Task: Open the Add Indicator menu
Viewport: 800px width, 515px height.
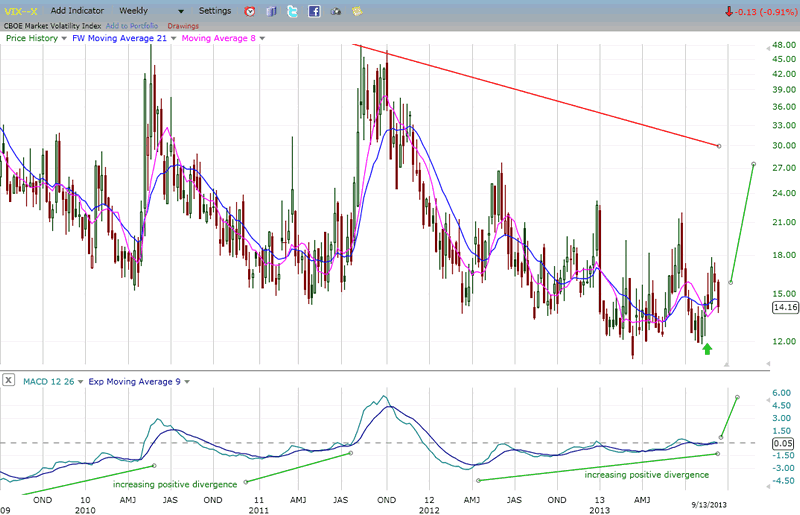Action: click(75, 11)
